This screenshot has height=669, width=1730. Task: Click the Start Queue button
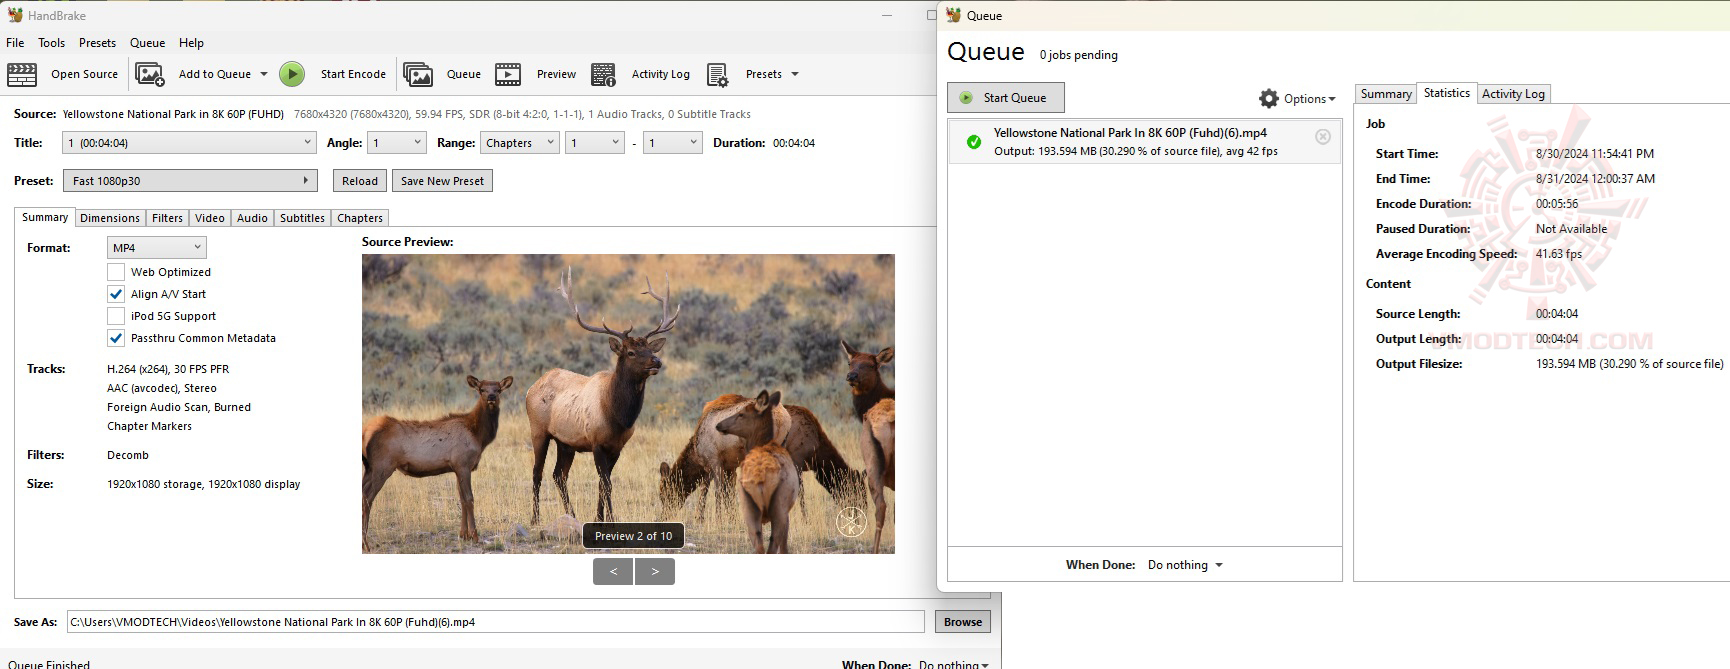tap(1006, 98)
